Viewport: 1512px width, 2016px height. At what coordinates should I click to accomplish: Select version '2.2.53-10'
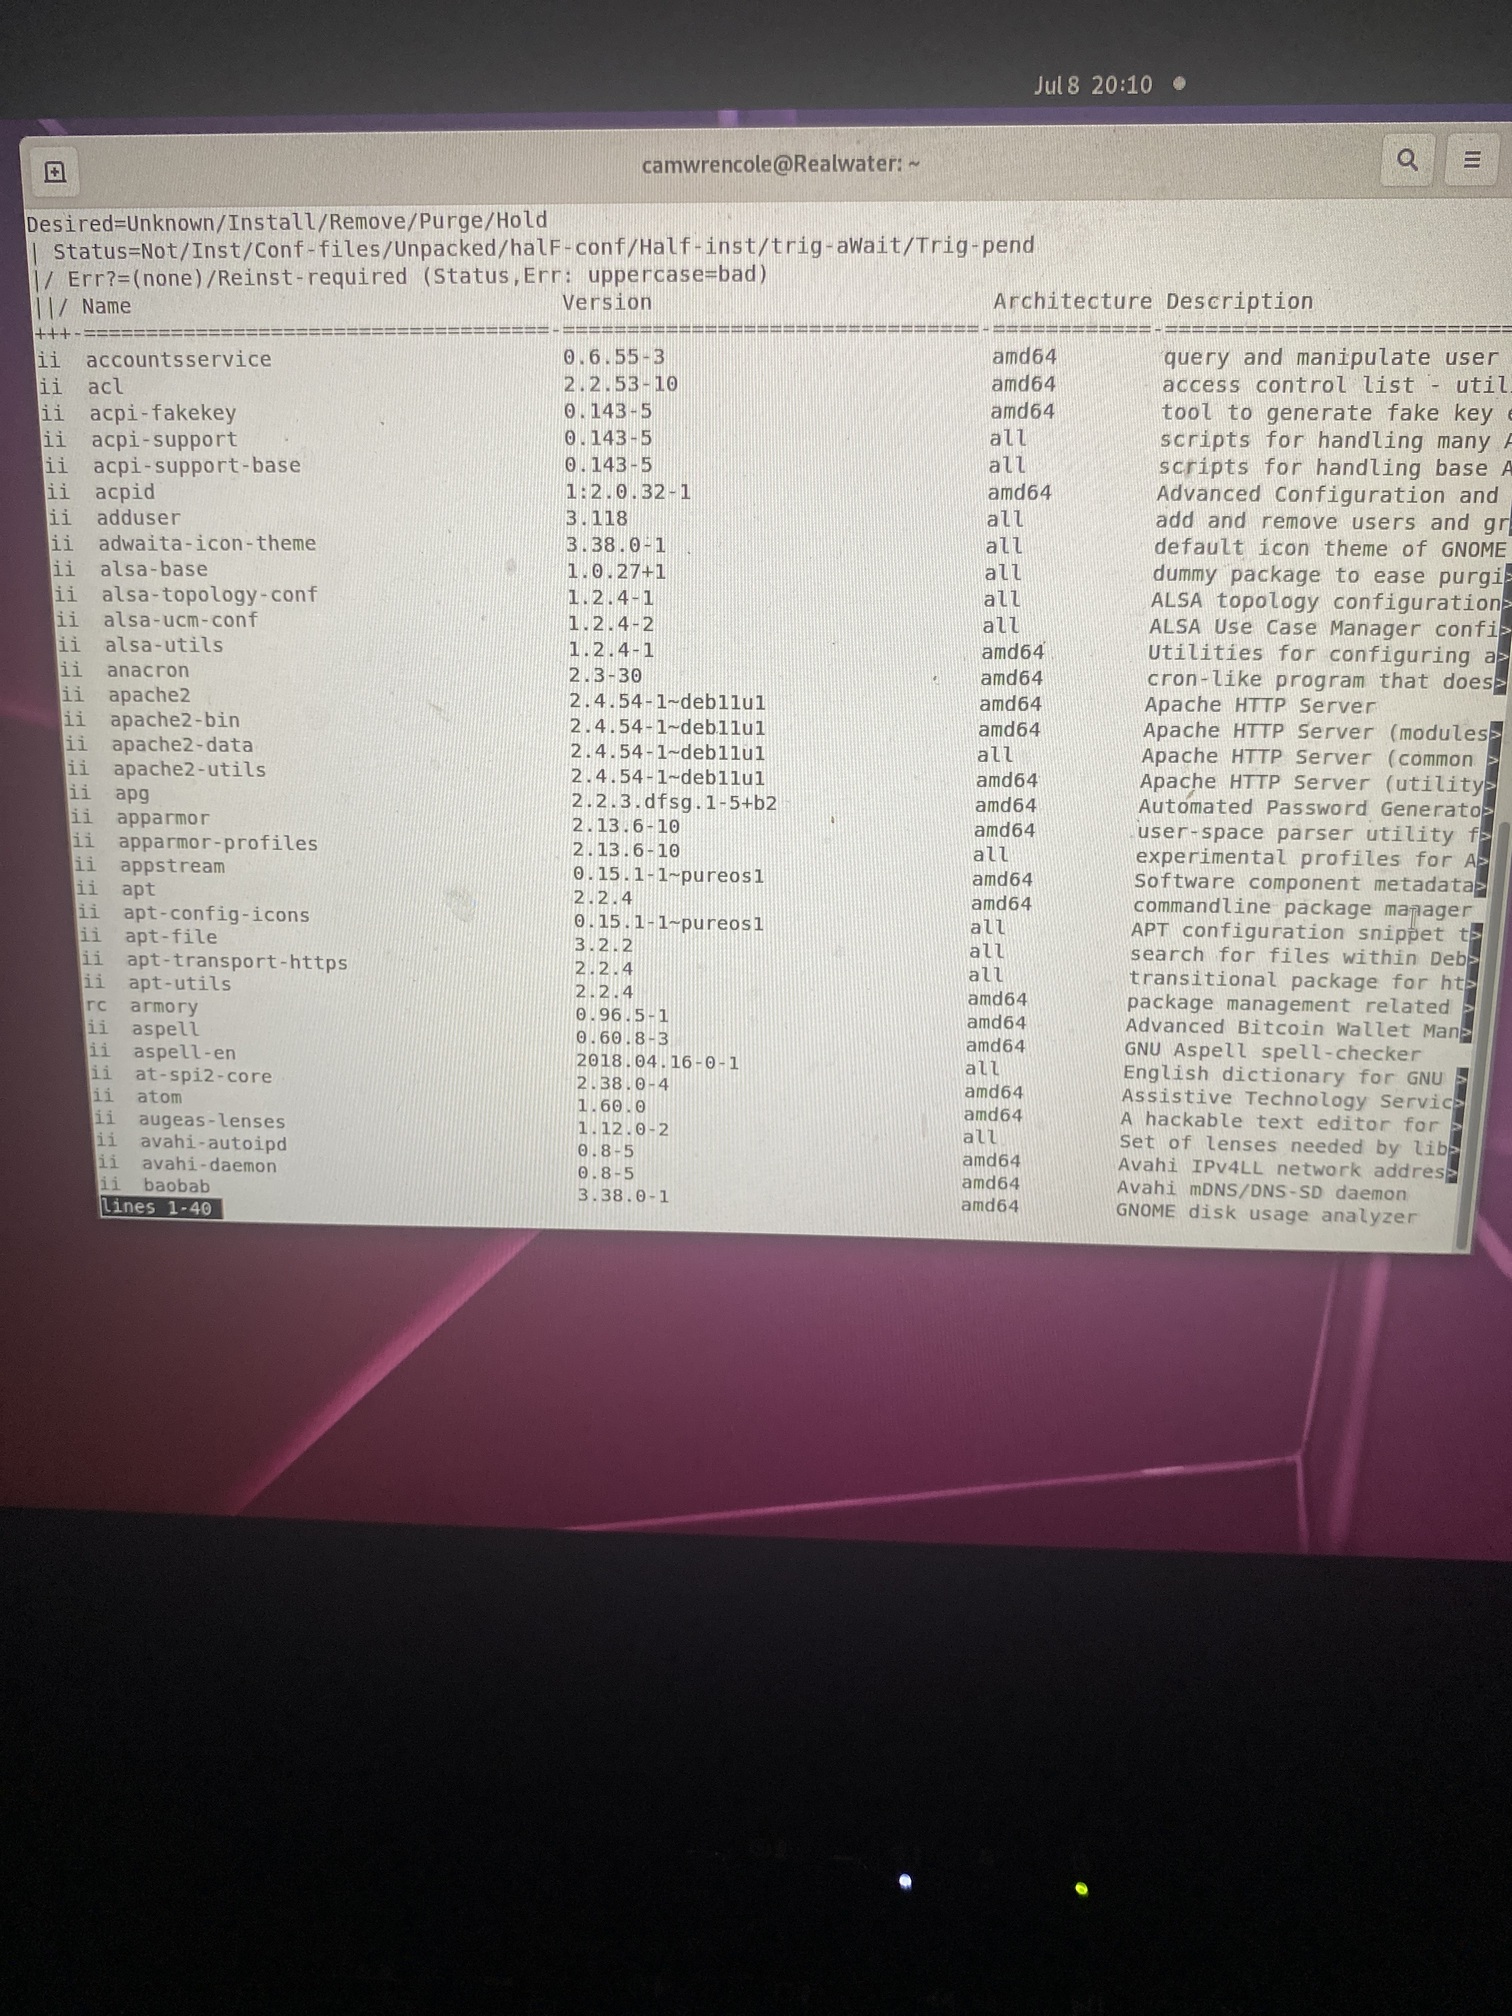[620, 384]
